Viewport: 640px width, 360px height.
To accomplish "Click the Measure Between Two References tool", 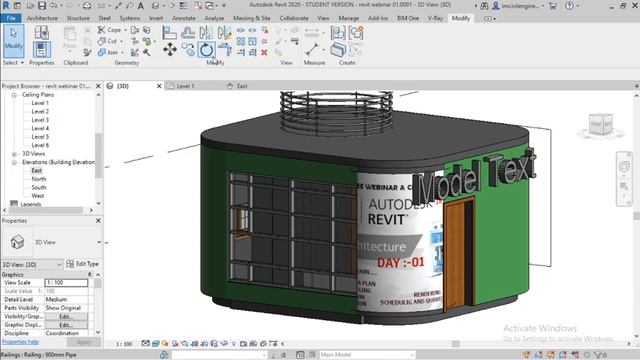I will (x=311, y=50).
